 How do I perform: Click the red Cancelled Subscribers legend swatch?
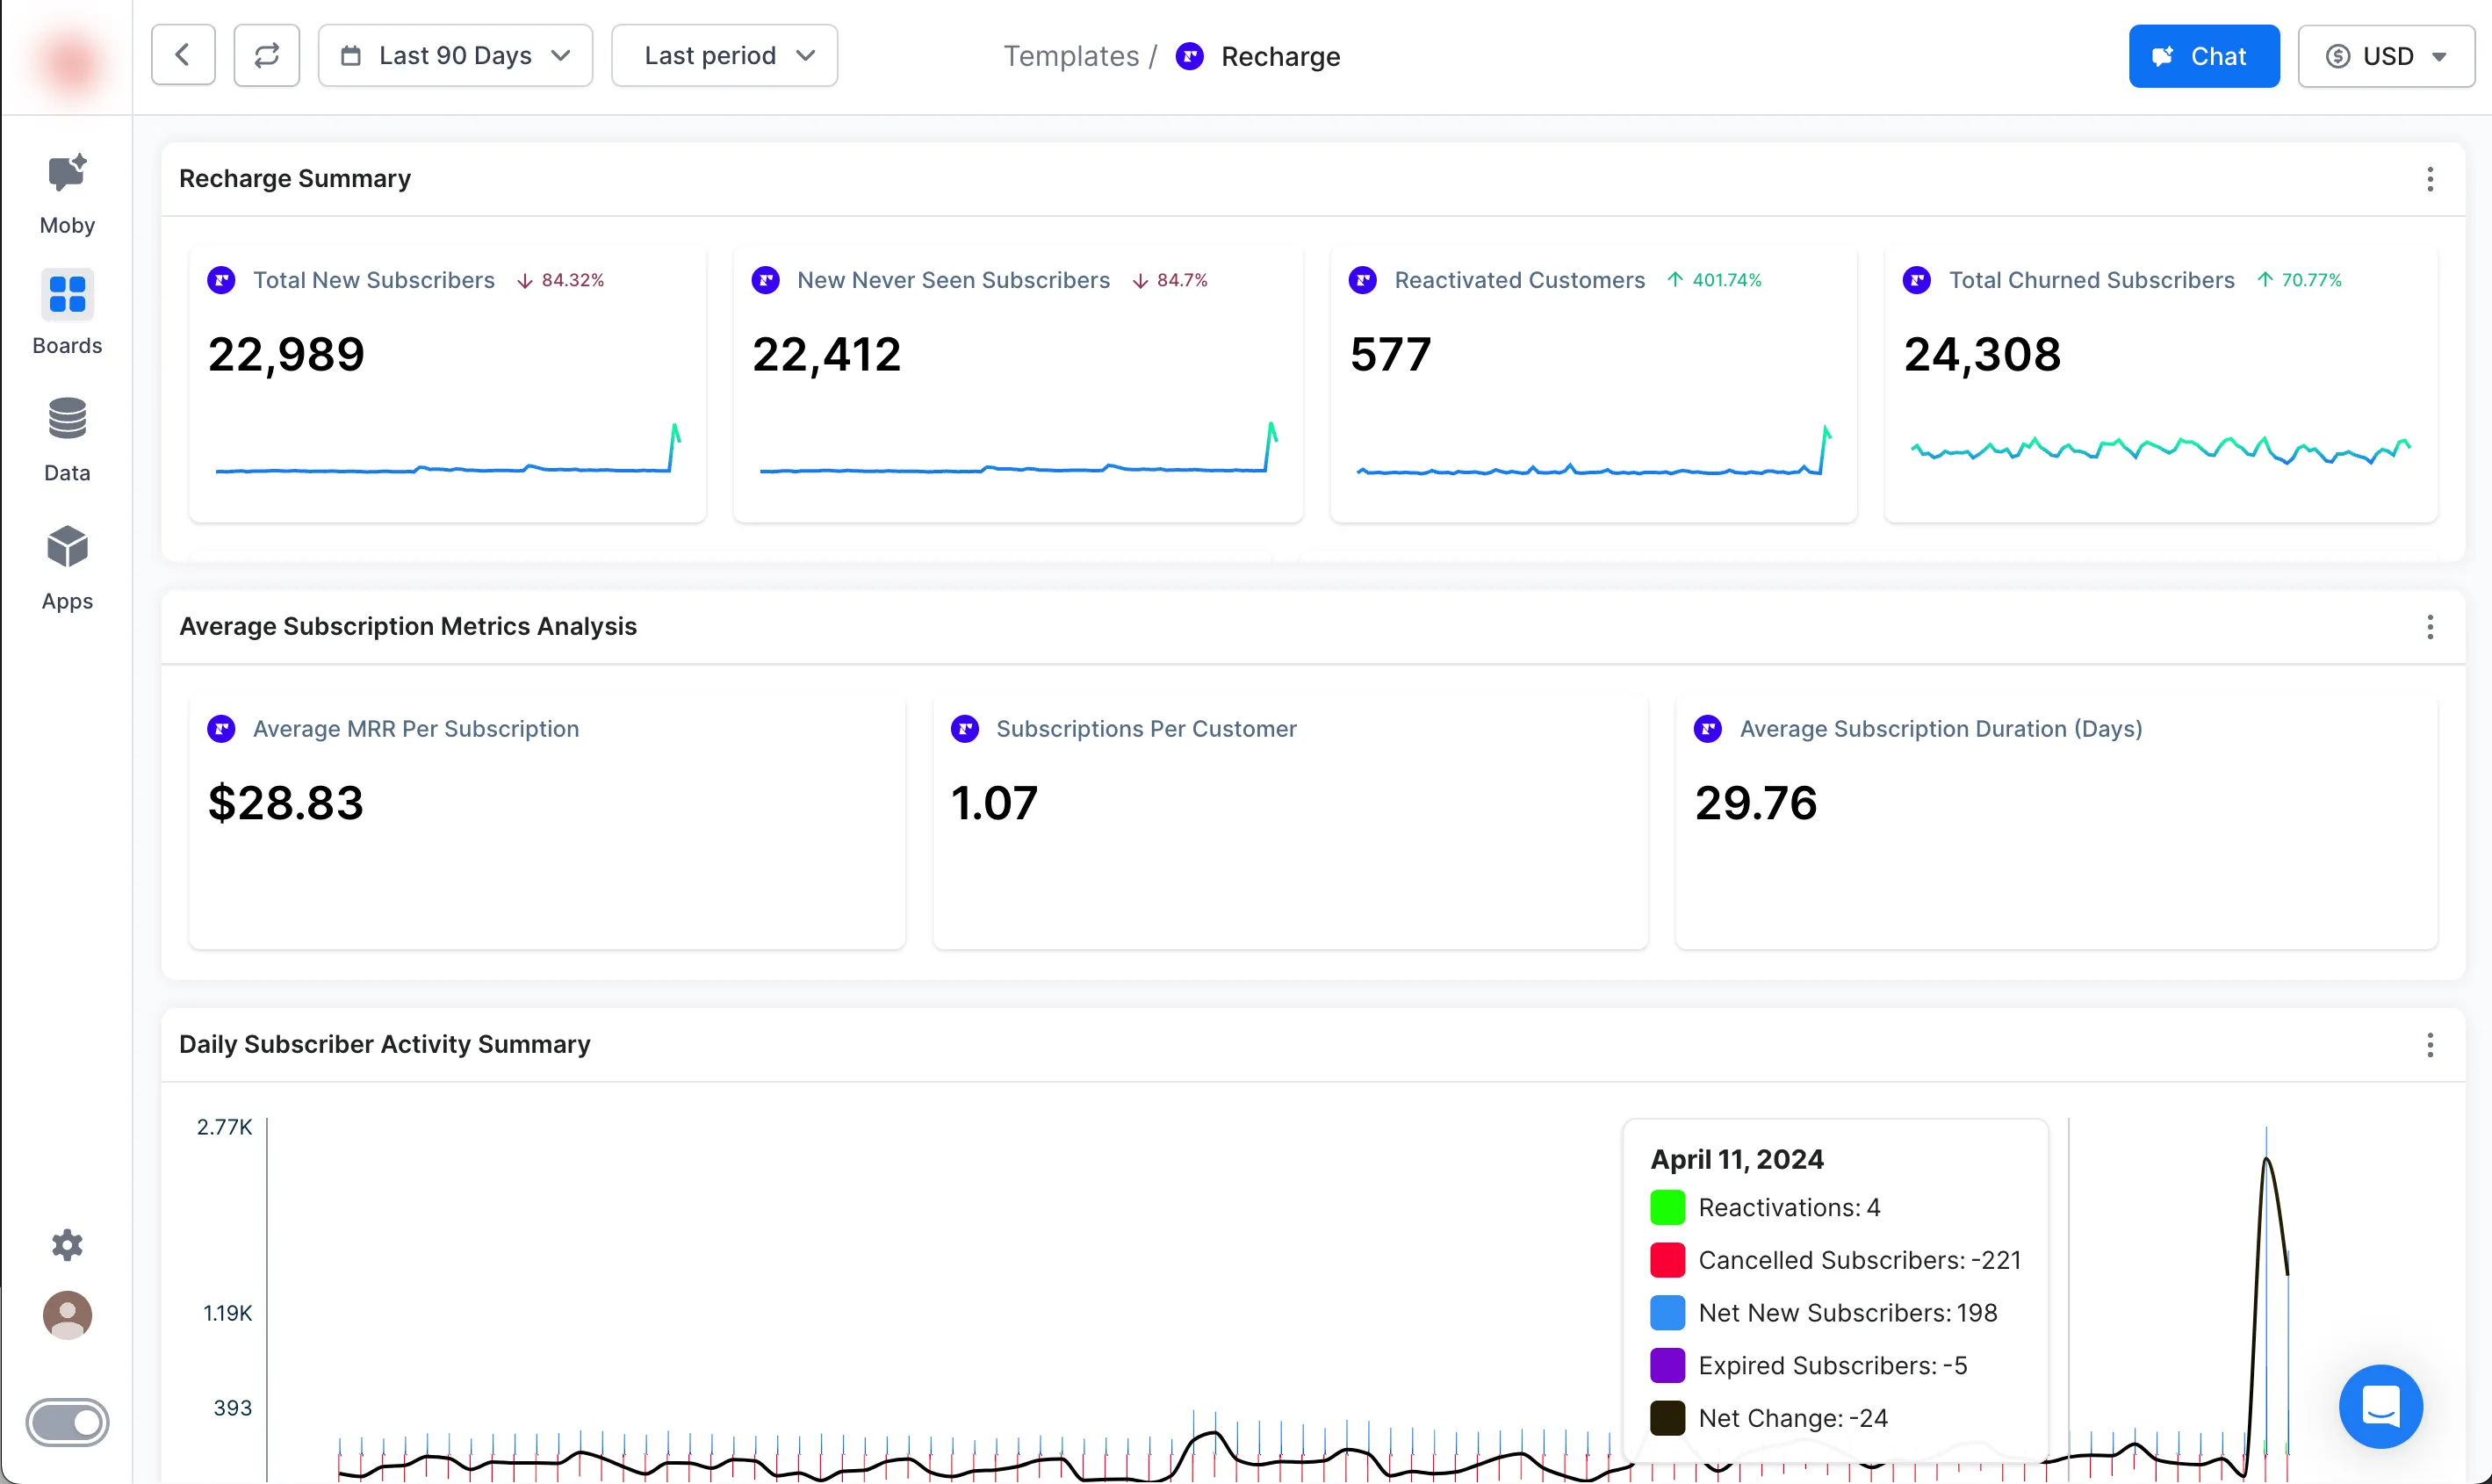click(x=1667, y=1260)
